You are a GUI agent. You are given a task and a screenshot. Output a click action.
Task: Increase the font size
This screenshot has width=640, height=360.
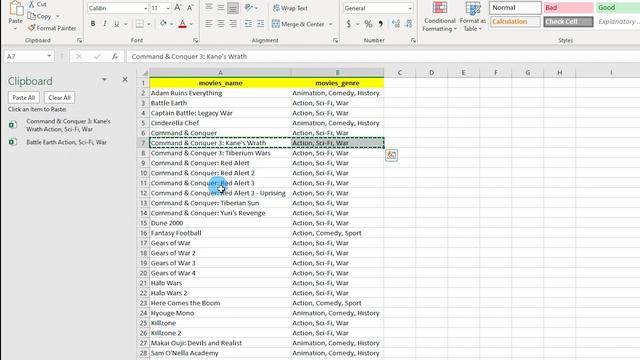(178, 8)
